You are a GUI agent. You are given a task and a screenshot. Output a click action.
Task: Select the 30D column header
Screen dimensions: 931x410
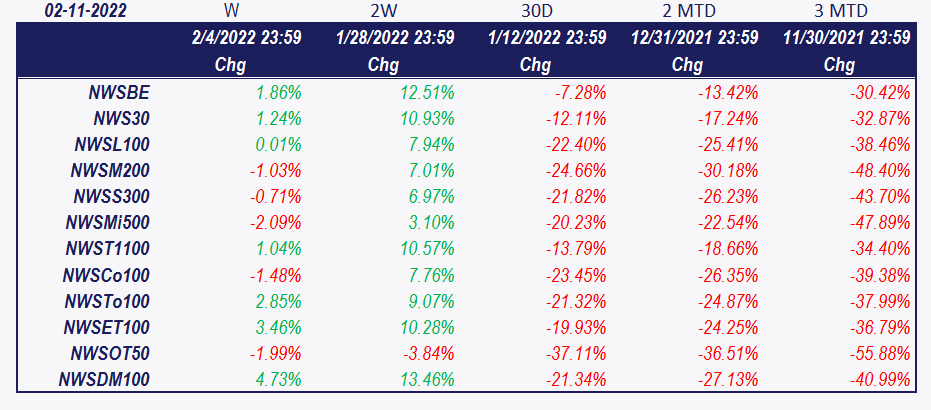[x=536, y=11]
